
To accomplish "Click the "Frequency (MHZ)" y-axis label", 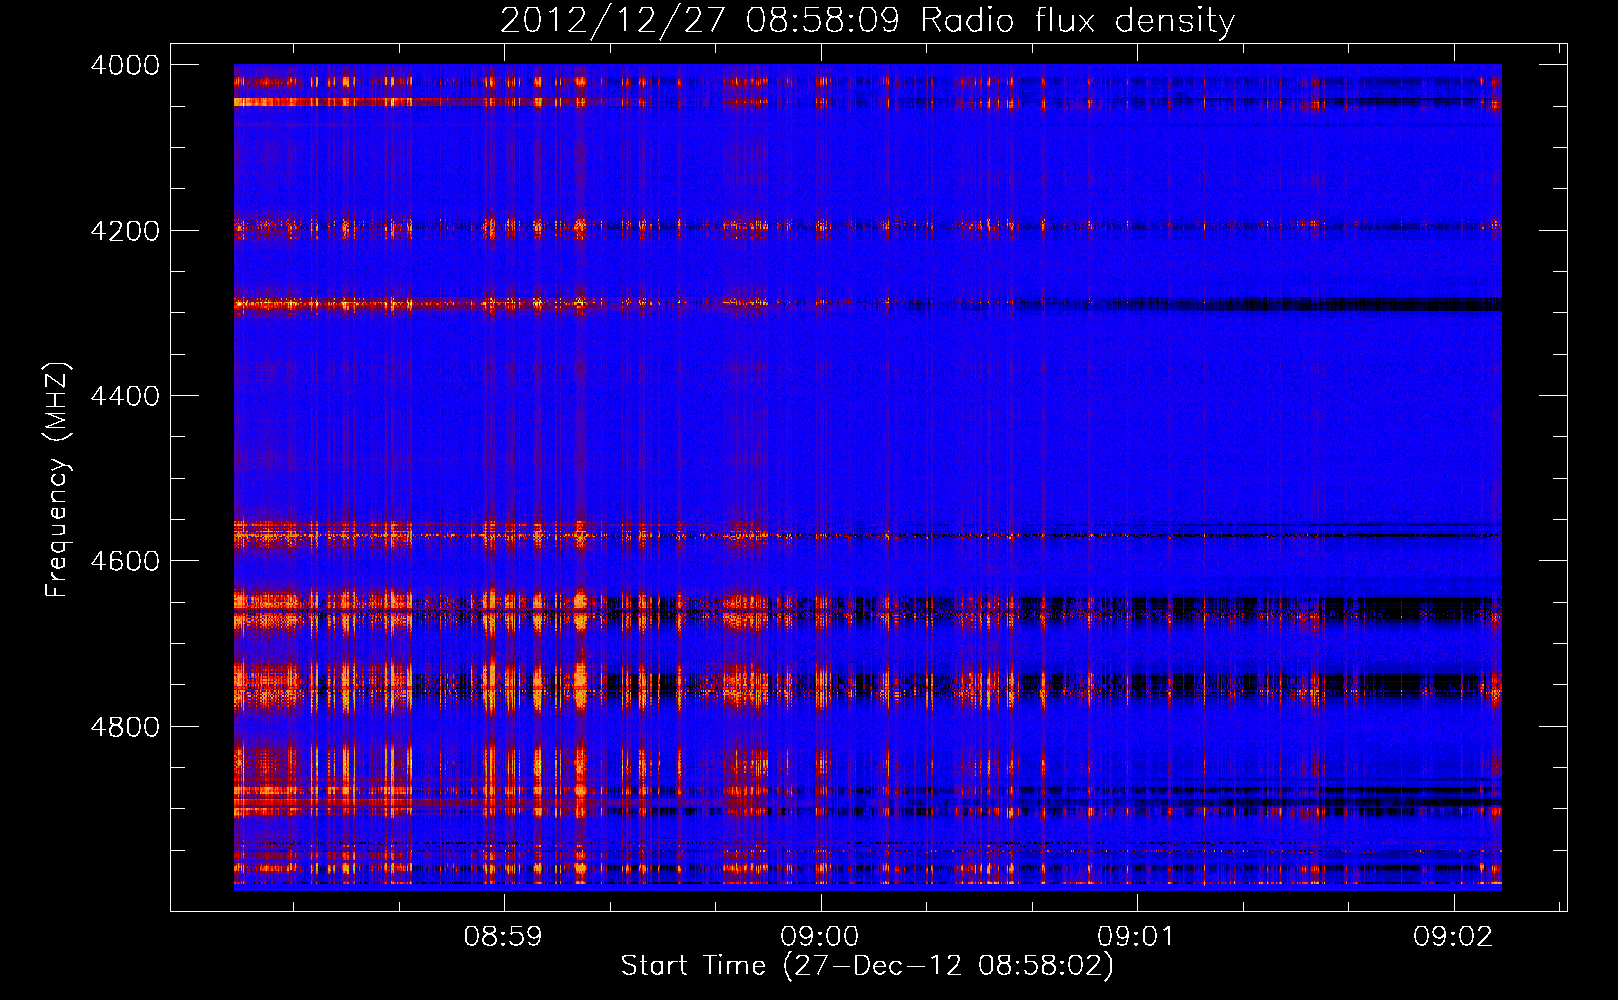I will (x=57, y=480).
